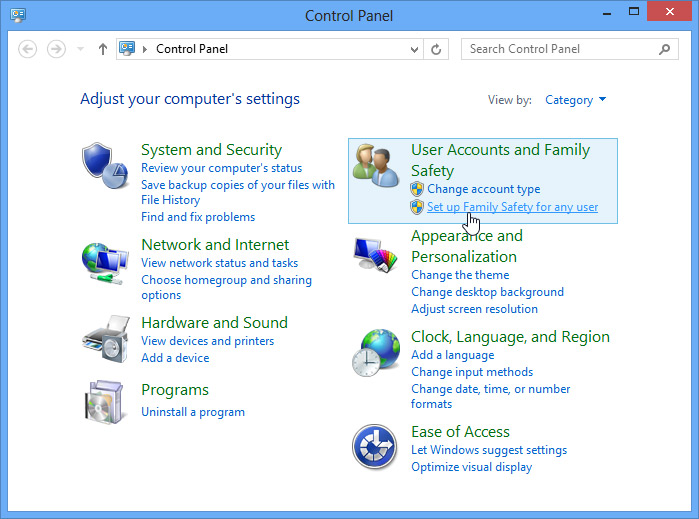This screenshot has width=699, height=519.
Task: Click the Uninstall a program link
Action: [193, 412]
